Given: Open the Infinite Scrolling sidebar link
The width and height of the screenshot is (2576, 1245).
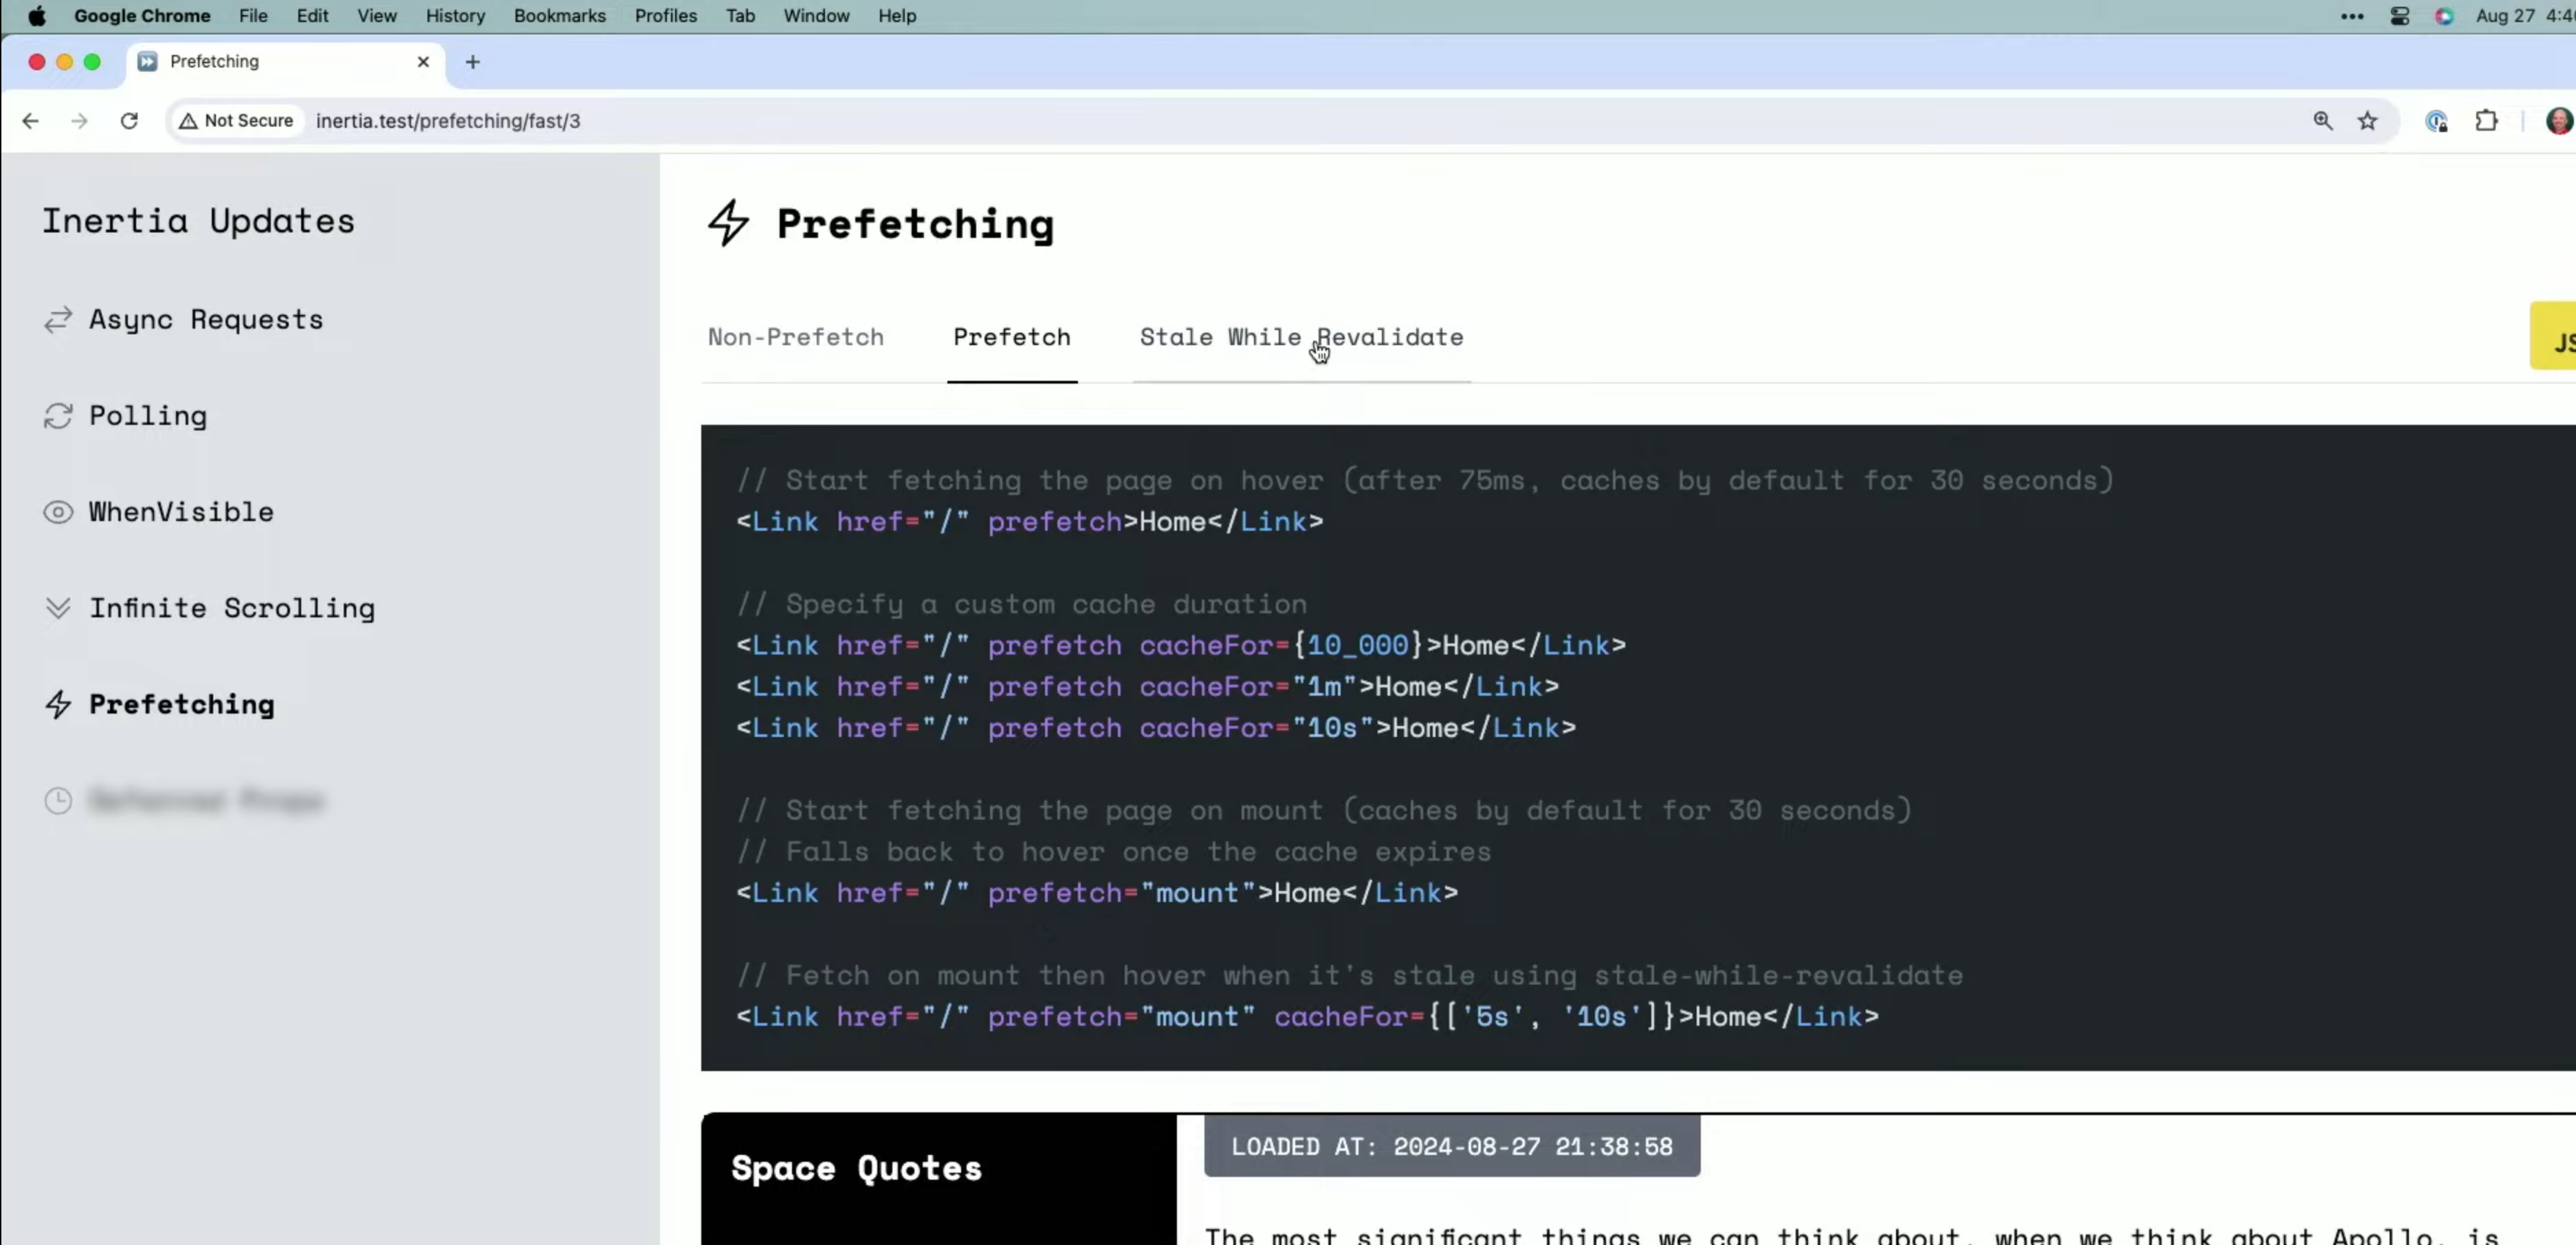Looking at the screenshot, I should pyautogui.click(x=232, y=608).
